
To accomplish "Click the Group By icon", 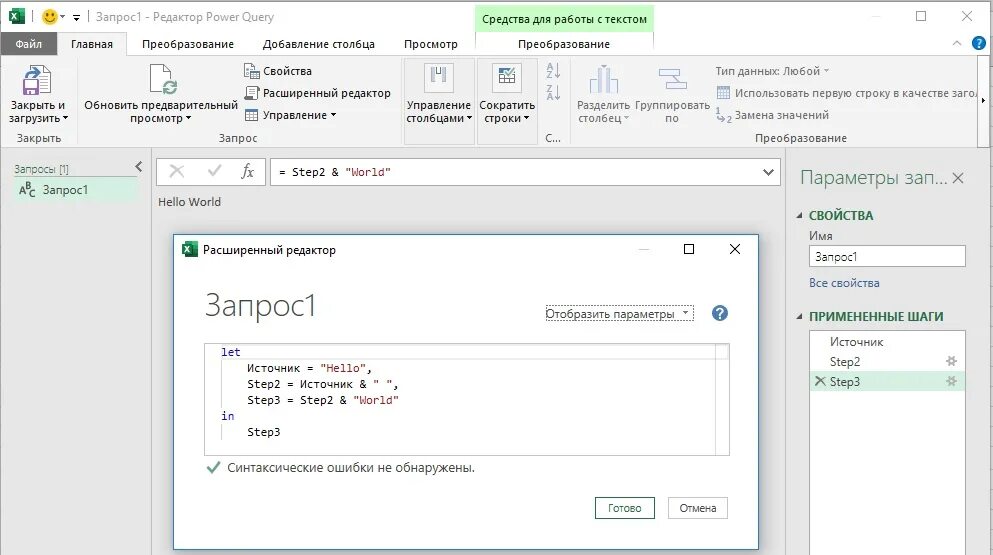I will pyautogui.click(x=672, y=80).
